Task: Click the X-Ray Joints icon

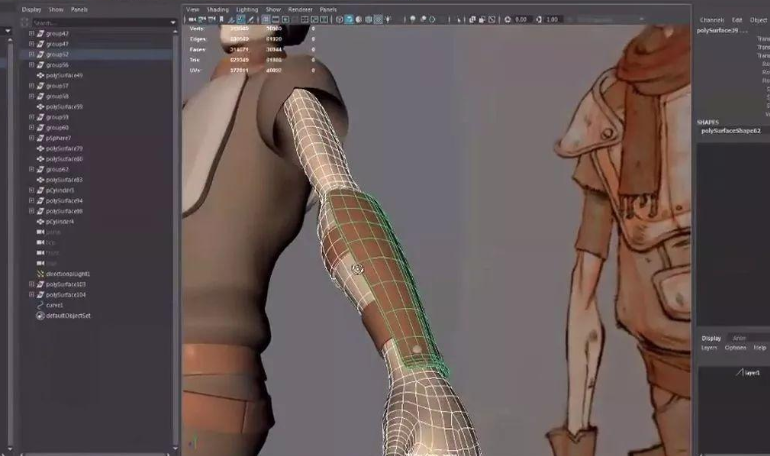Action: coord(491,20)
